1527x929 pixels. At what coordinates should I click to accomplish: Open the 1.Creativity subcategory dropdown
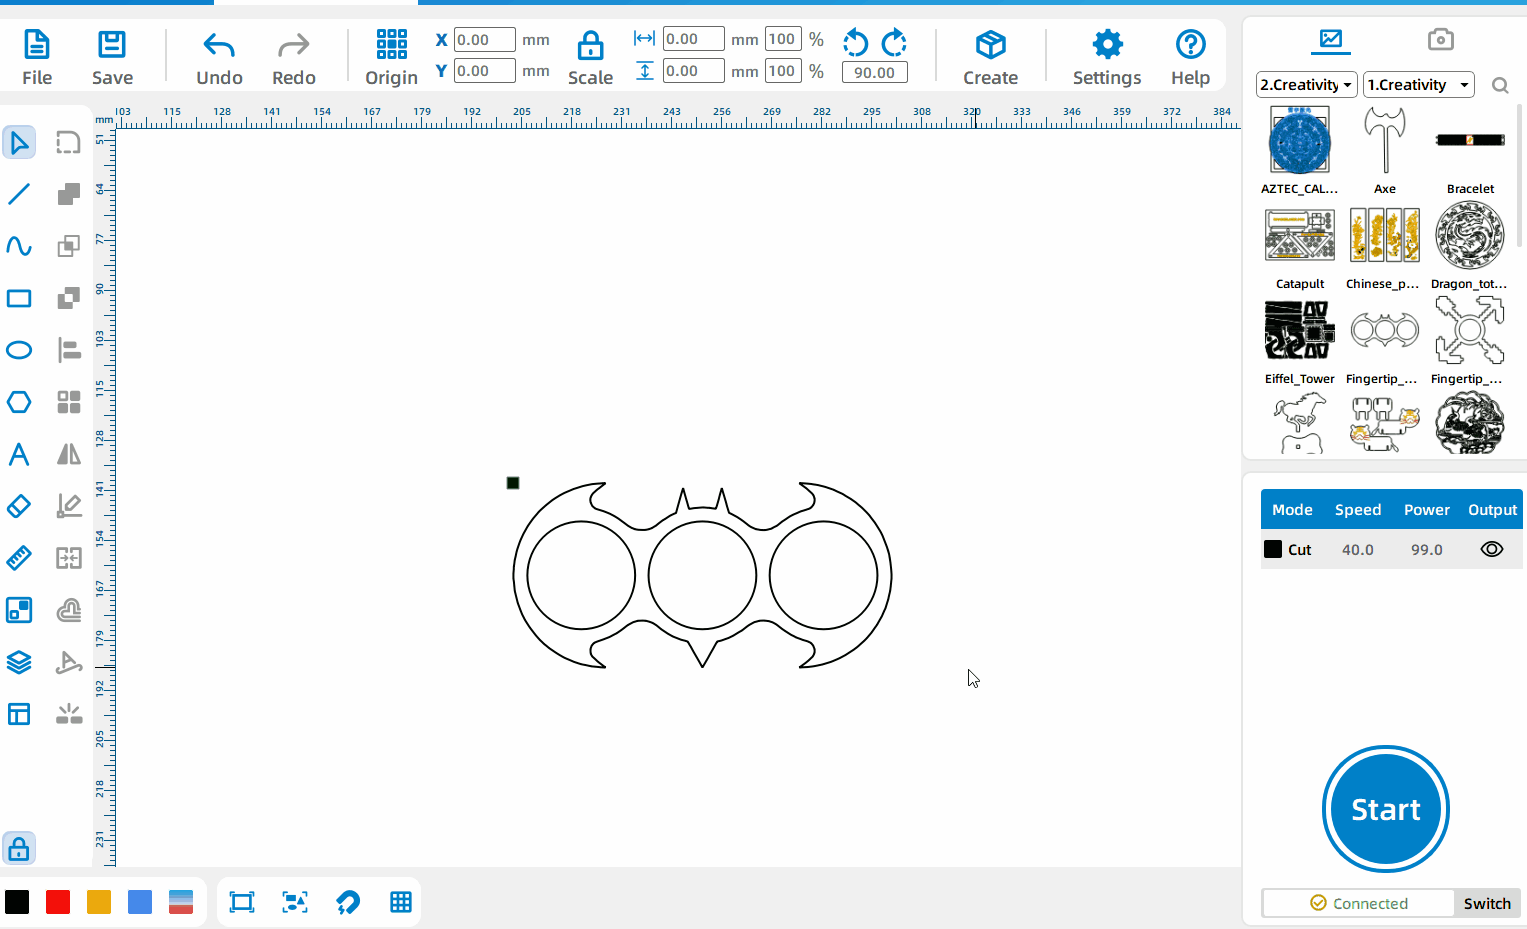(1419, 85)
